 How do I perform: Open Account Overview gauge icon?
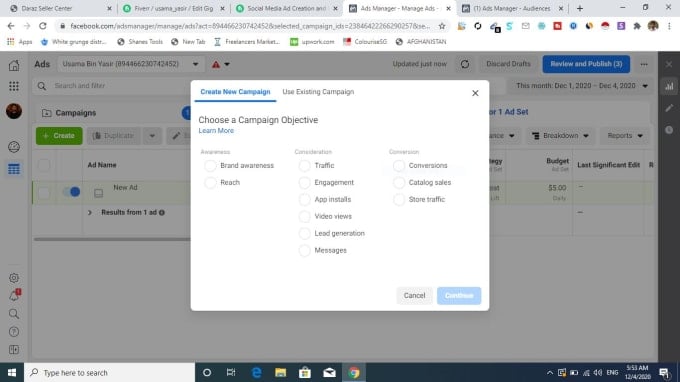tap(14, 147)
